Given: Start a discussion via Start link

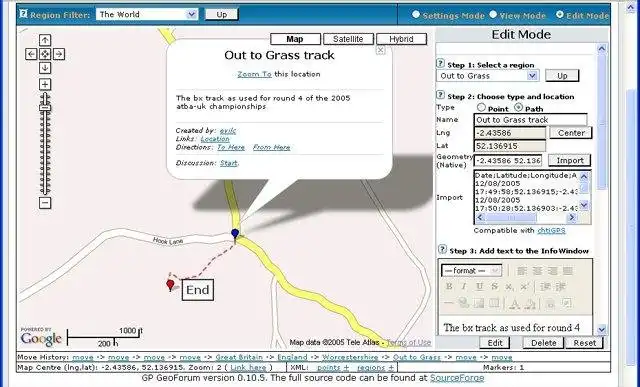Looking at the screenshot, I should (x=229, y=163).
